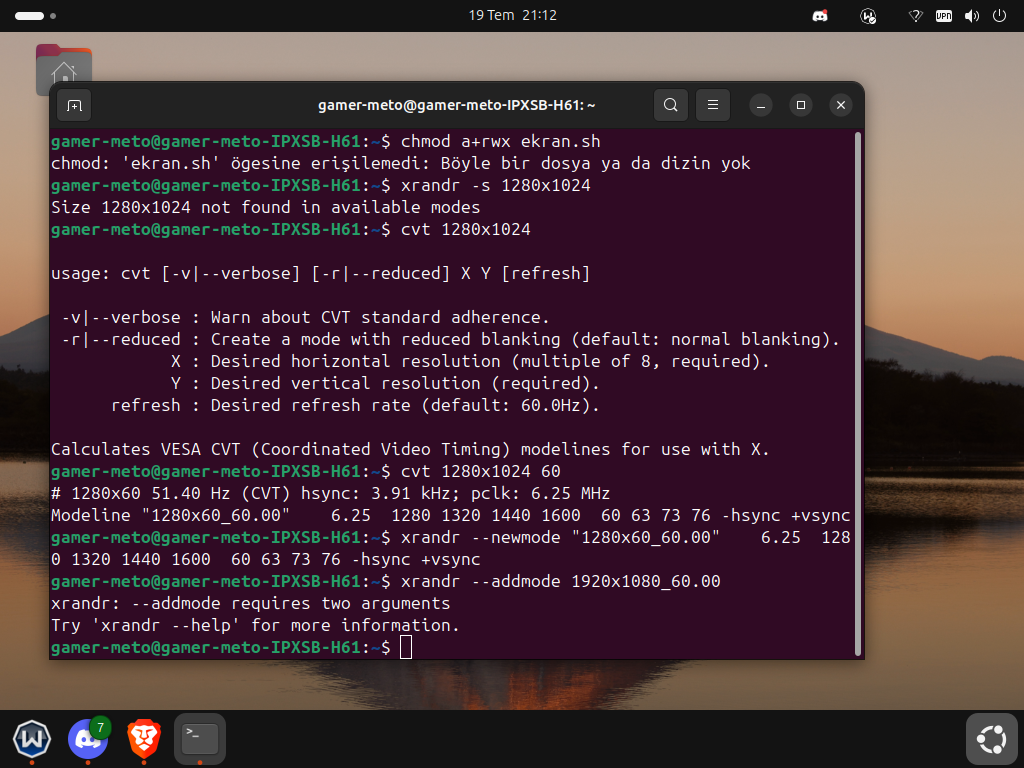
Task: Click the 'Desired vertical resolution' line
Action: point(385,383)
